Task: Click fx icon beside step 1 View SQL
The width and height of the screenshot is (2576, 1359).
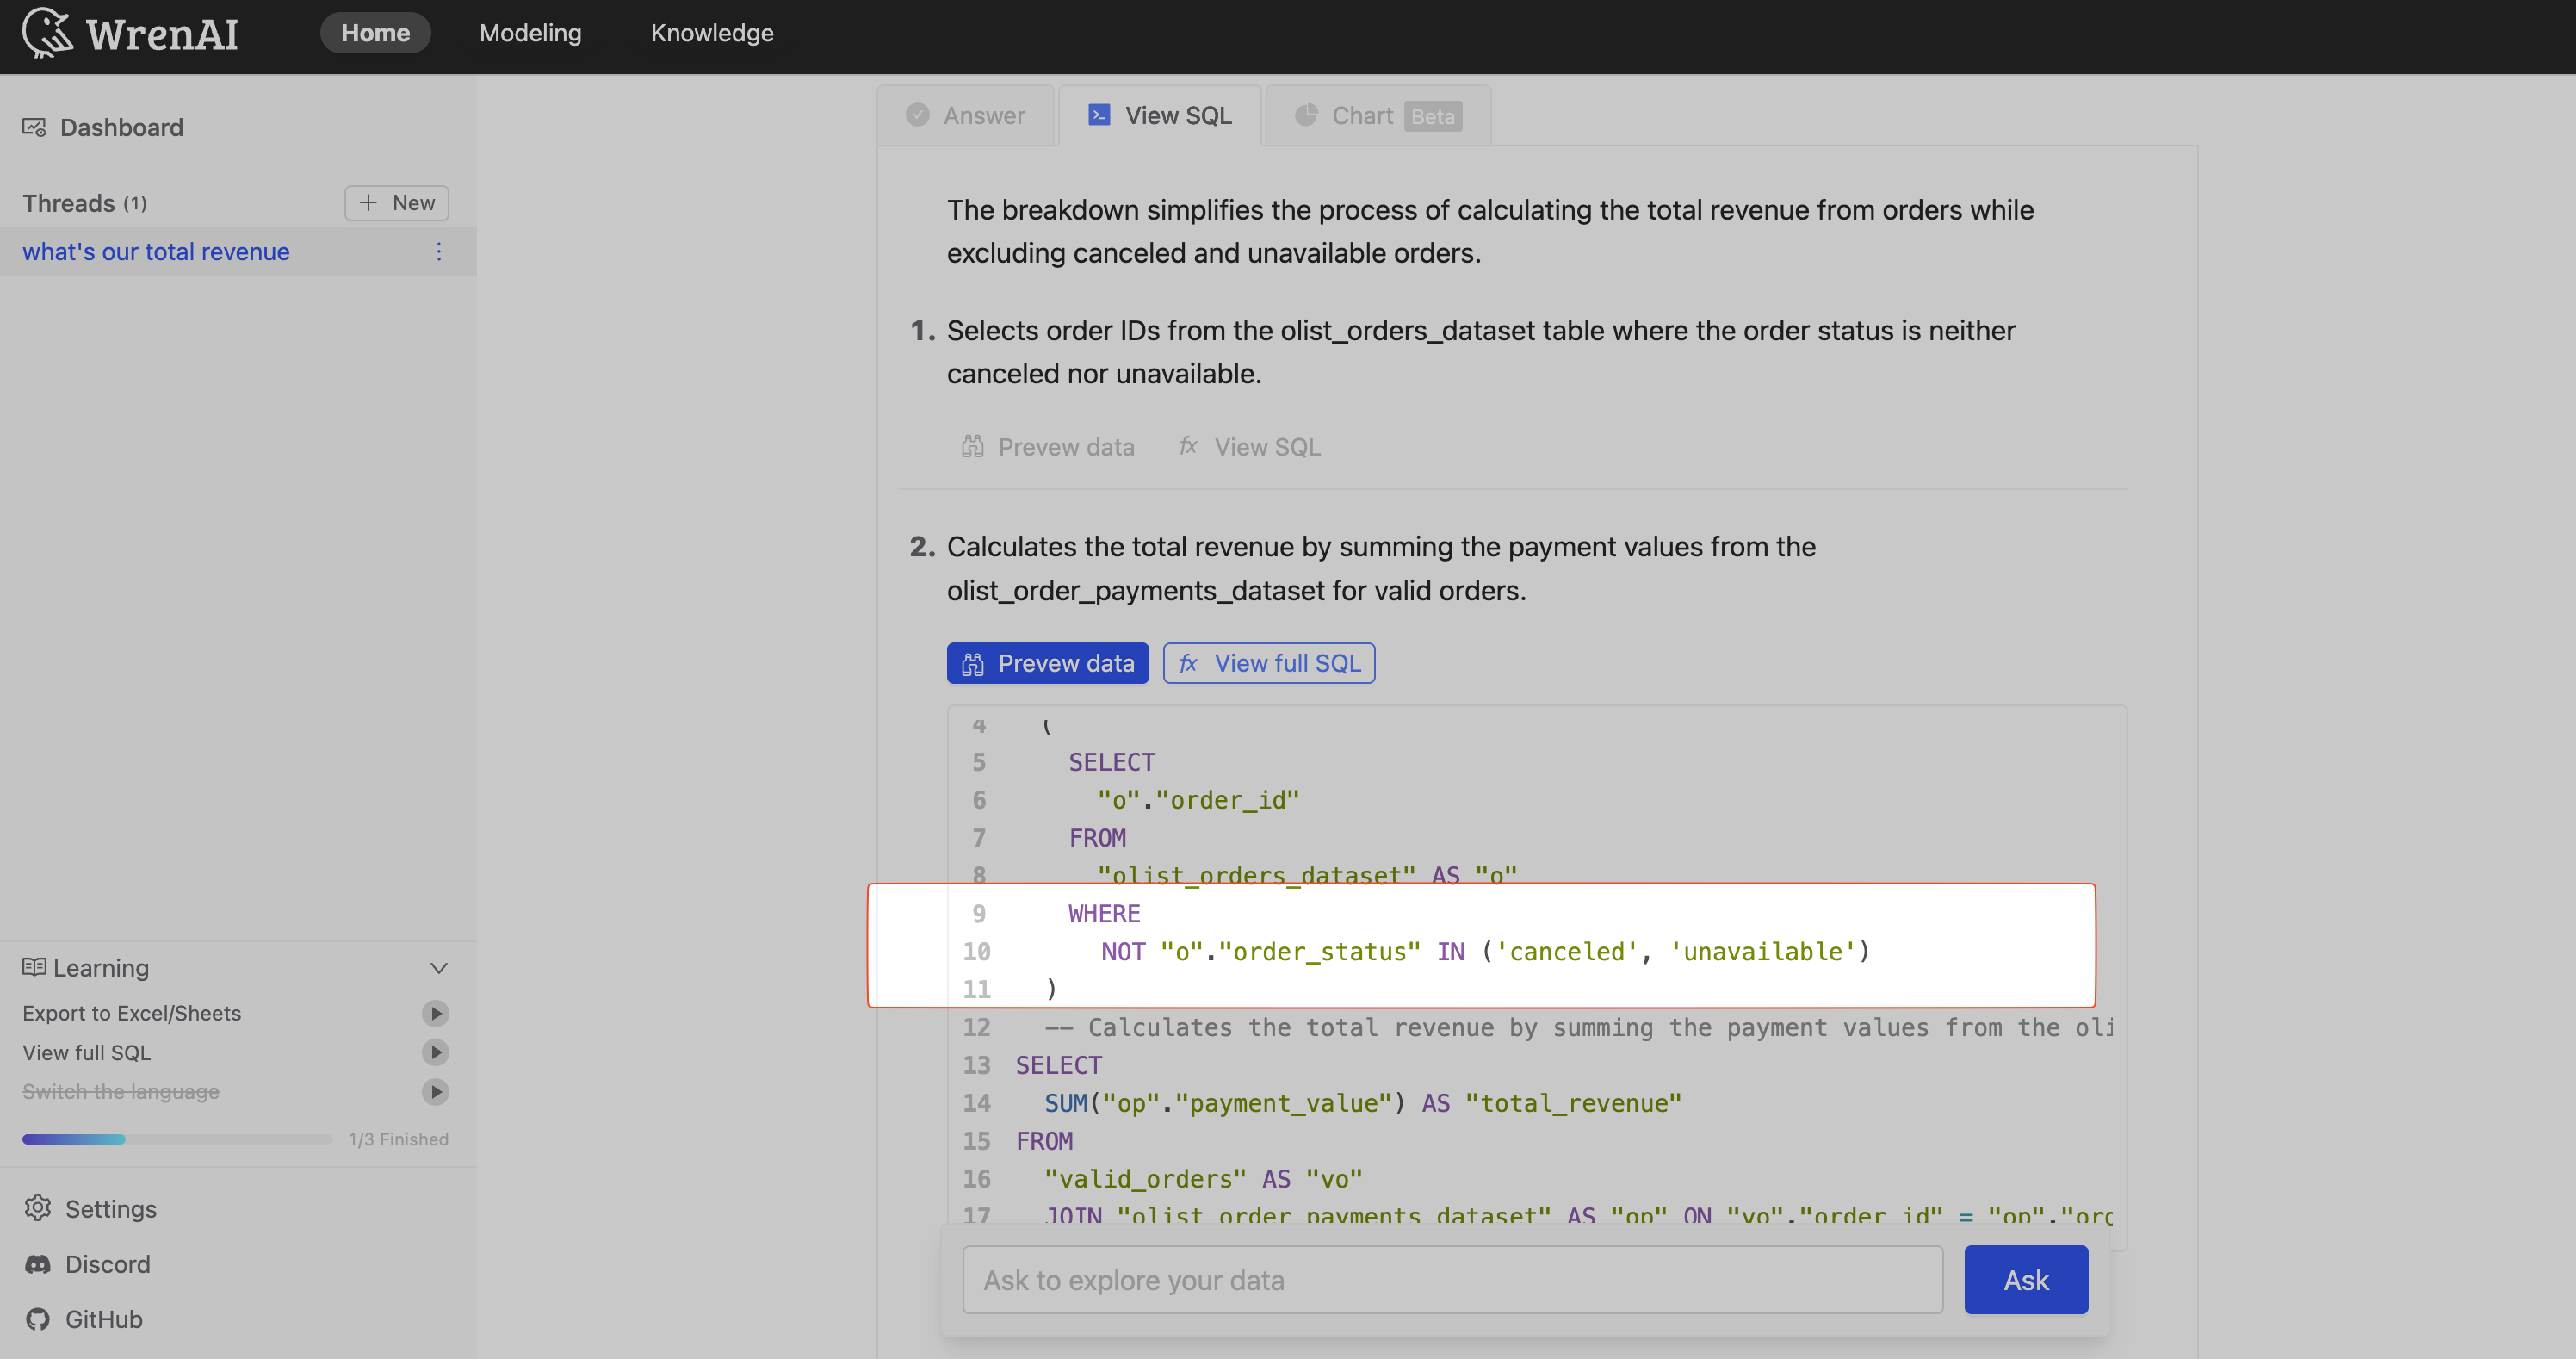Action: (1188, 446)
